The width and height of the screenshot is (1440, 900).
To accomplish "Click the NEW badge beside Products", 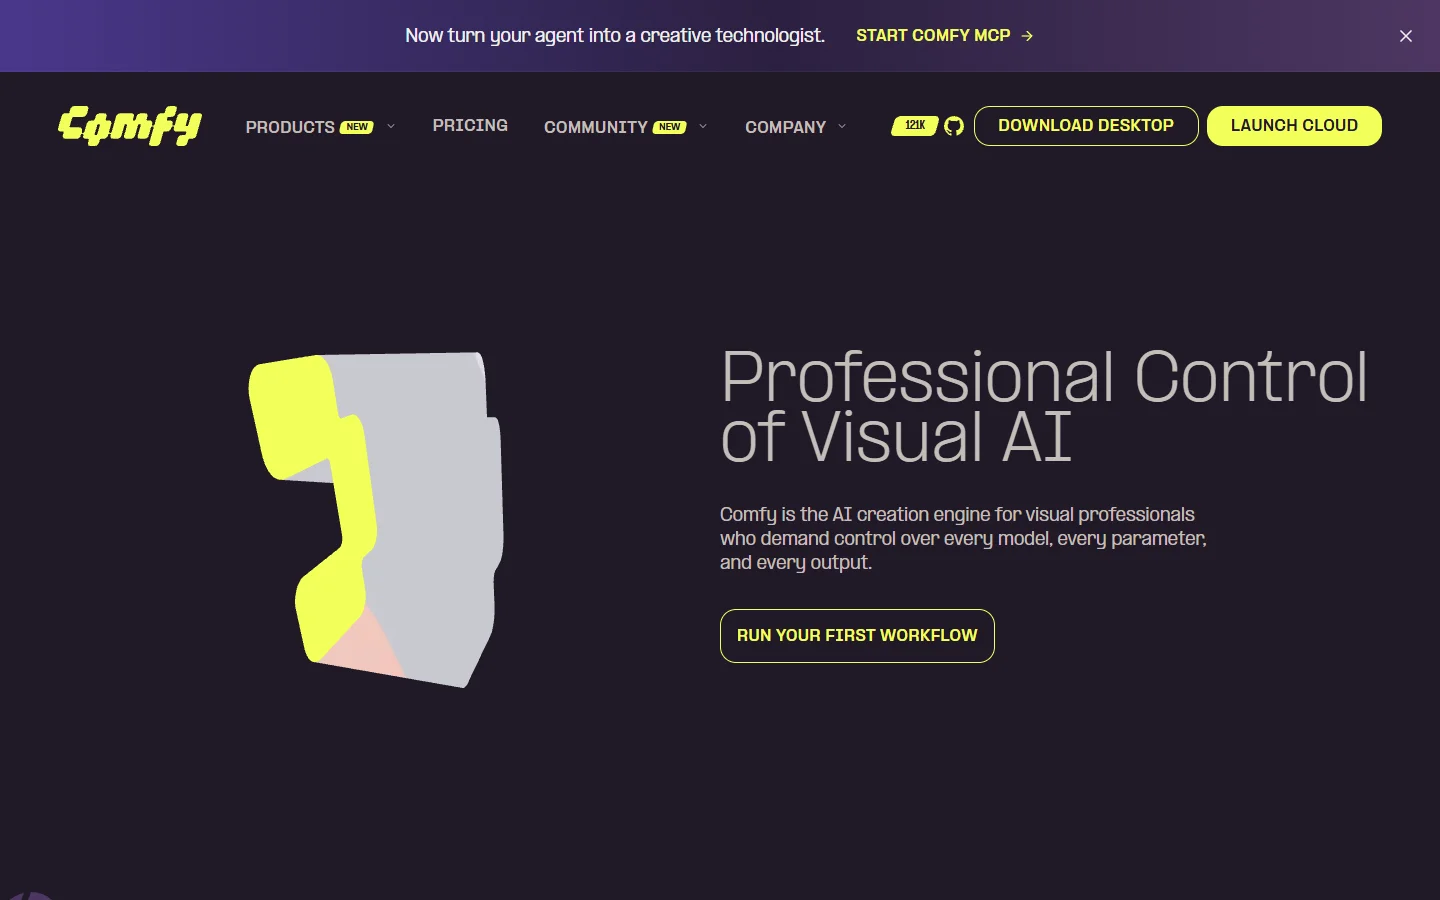I will click(x=357, y=127).
